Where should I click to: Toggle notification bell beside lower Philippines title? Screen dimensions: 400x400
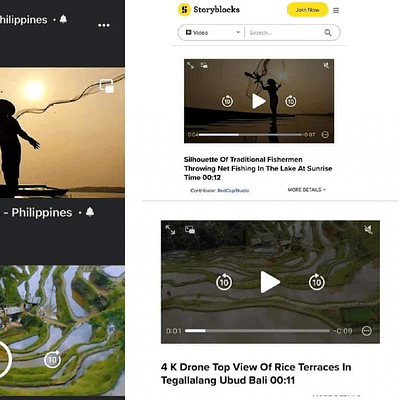(x=90, y=212)
